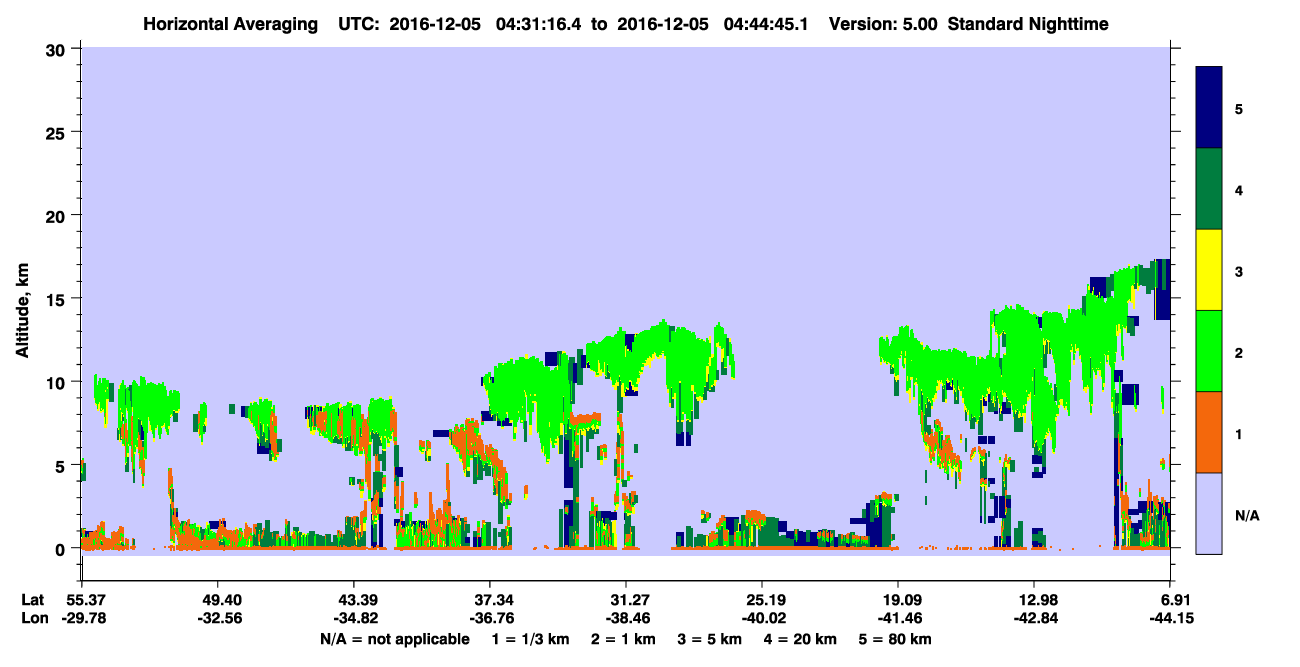This screenshot has height=667, width=1300.
Task: Select the 15 km altitude tick label
Action: [59, 299]
